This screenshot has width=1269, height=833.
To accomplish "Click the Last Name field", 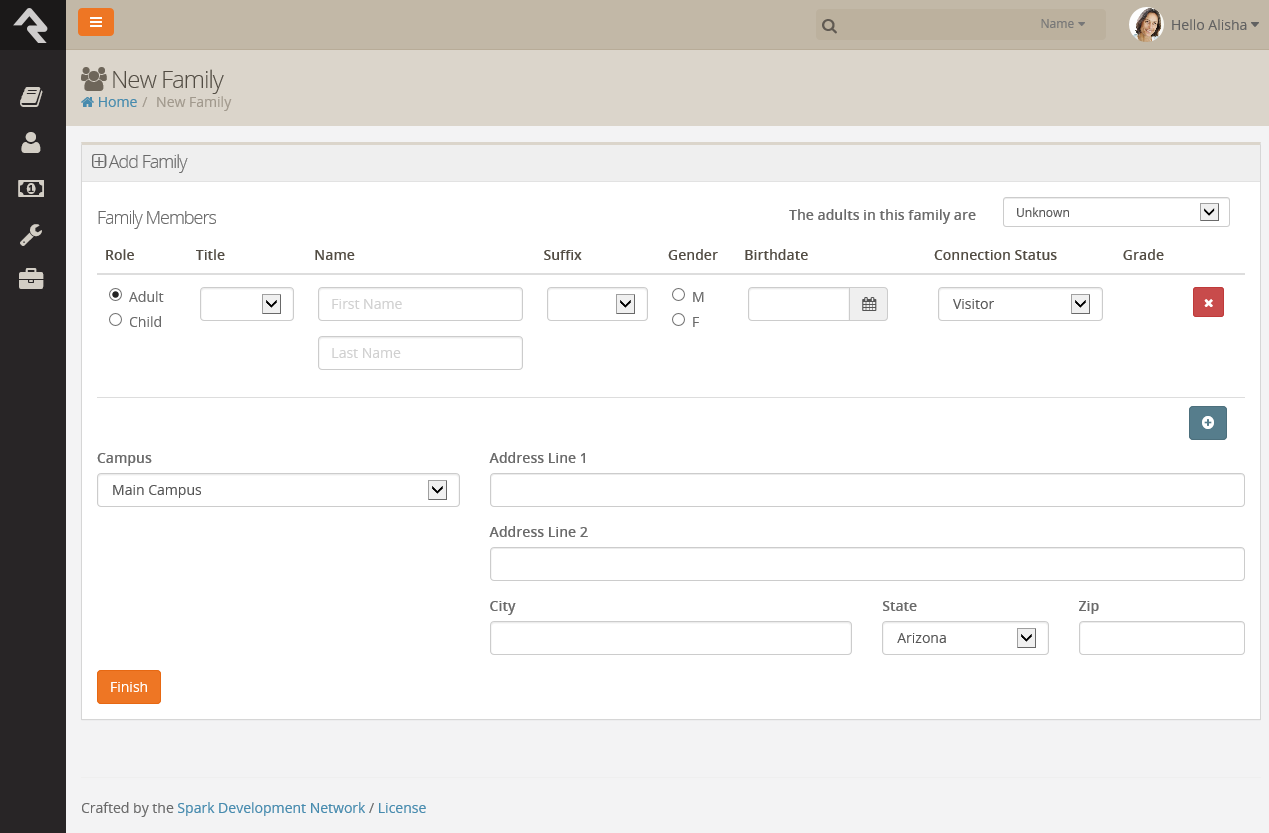I will click(420, 353).
